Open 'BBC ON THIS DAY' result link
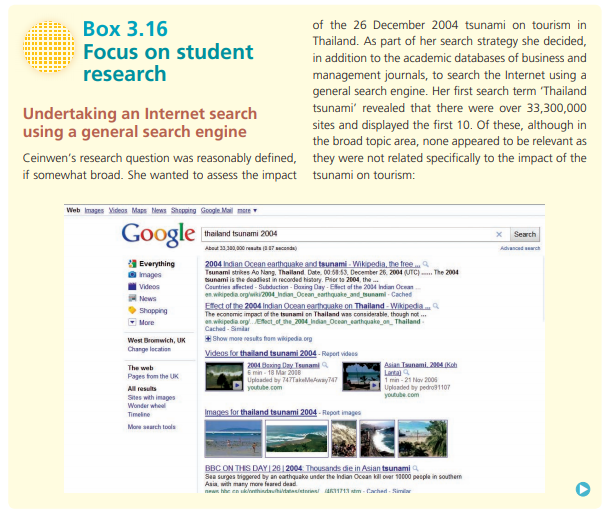Viewport: 603px width, 509px height. pos(308,468)
